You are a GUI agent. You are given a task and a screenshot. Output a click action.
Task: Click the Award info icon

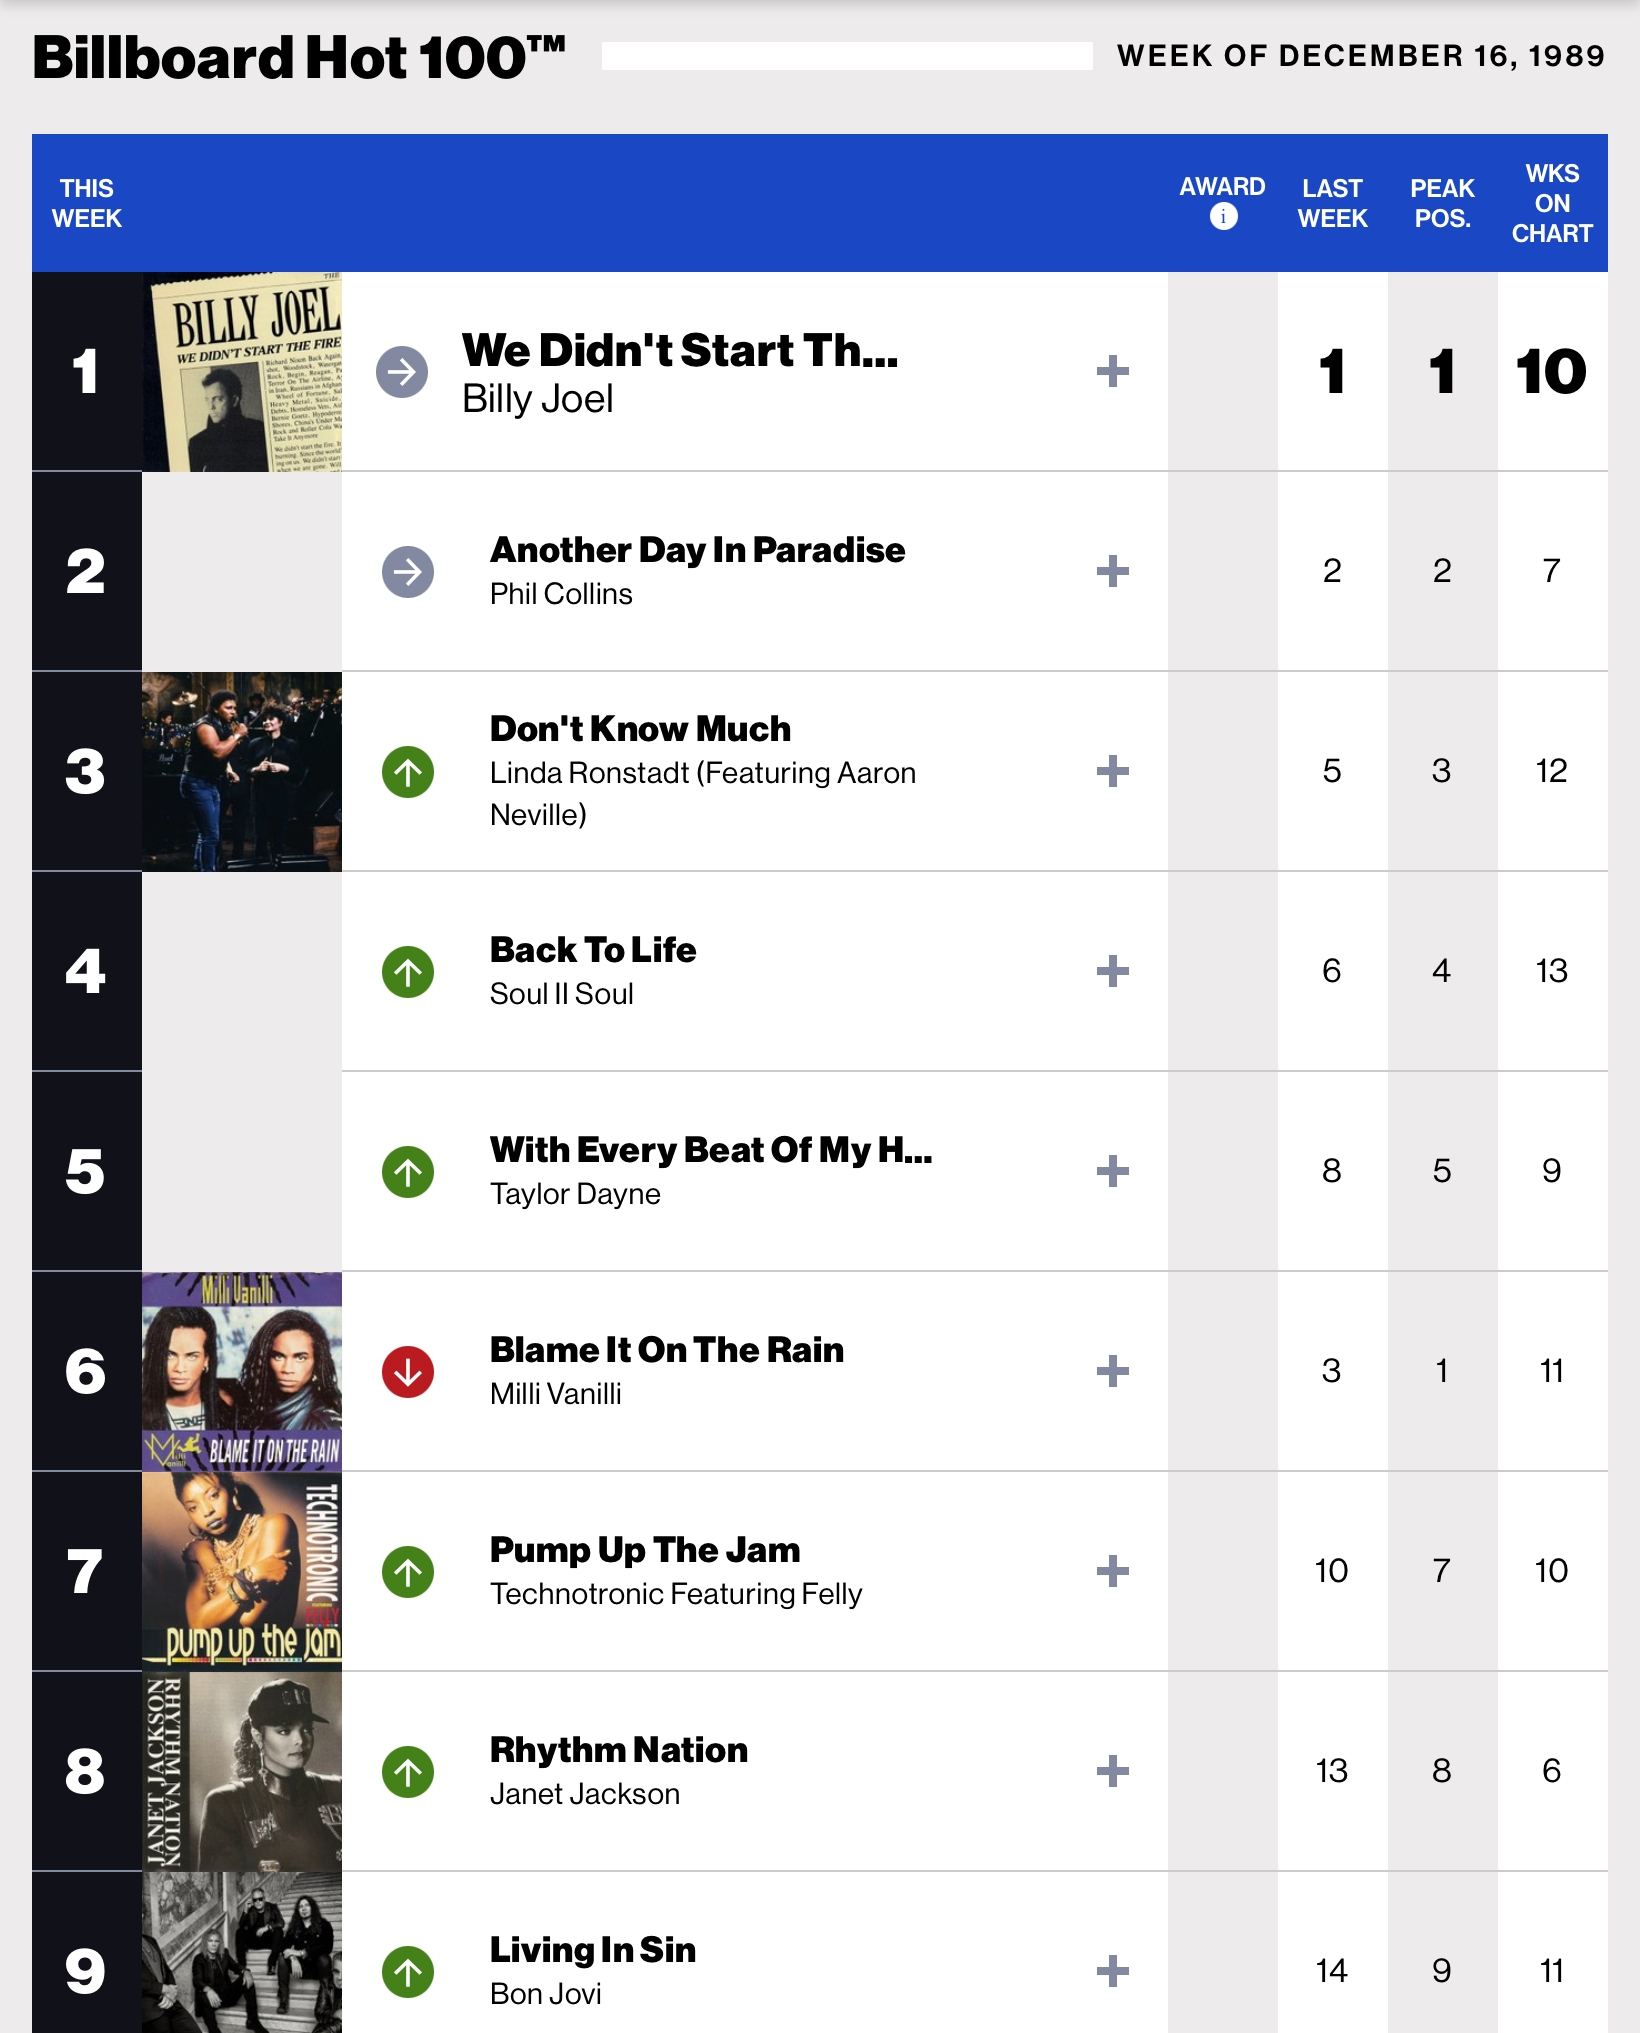tap(1223, 216)
